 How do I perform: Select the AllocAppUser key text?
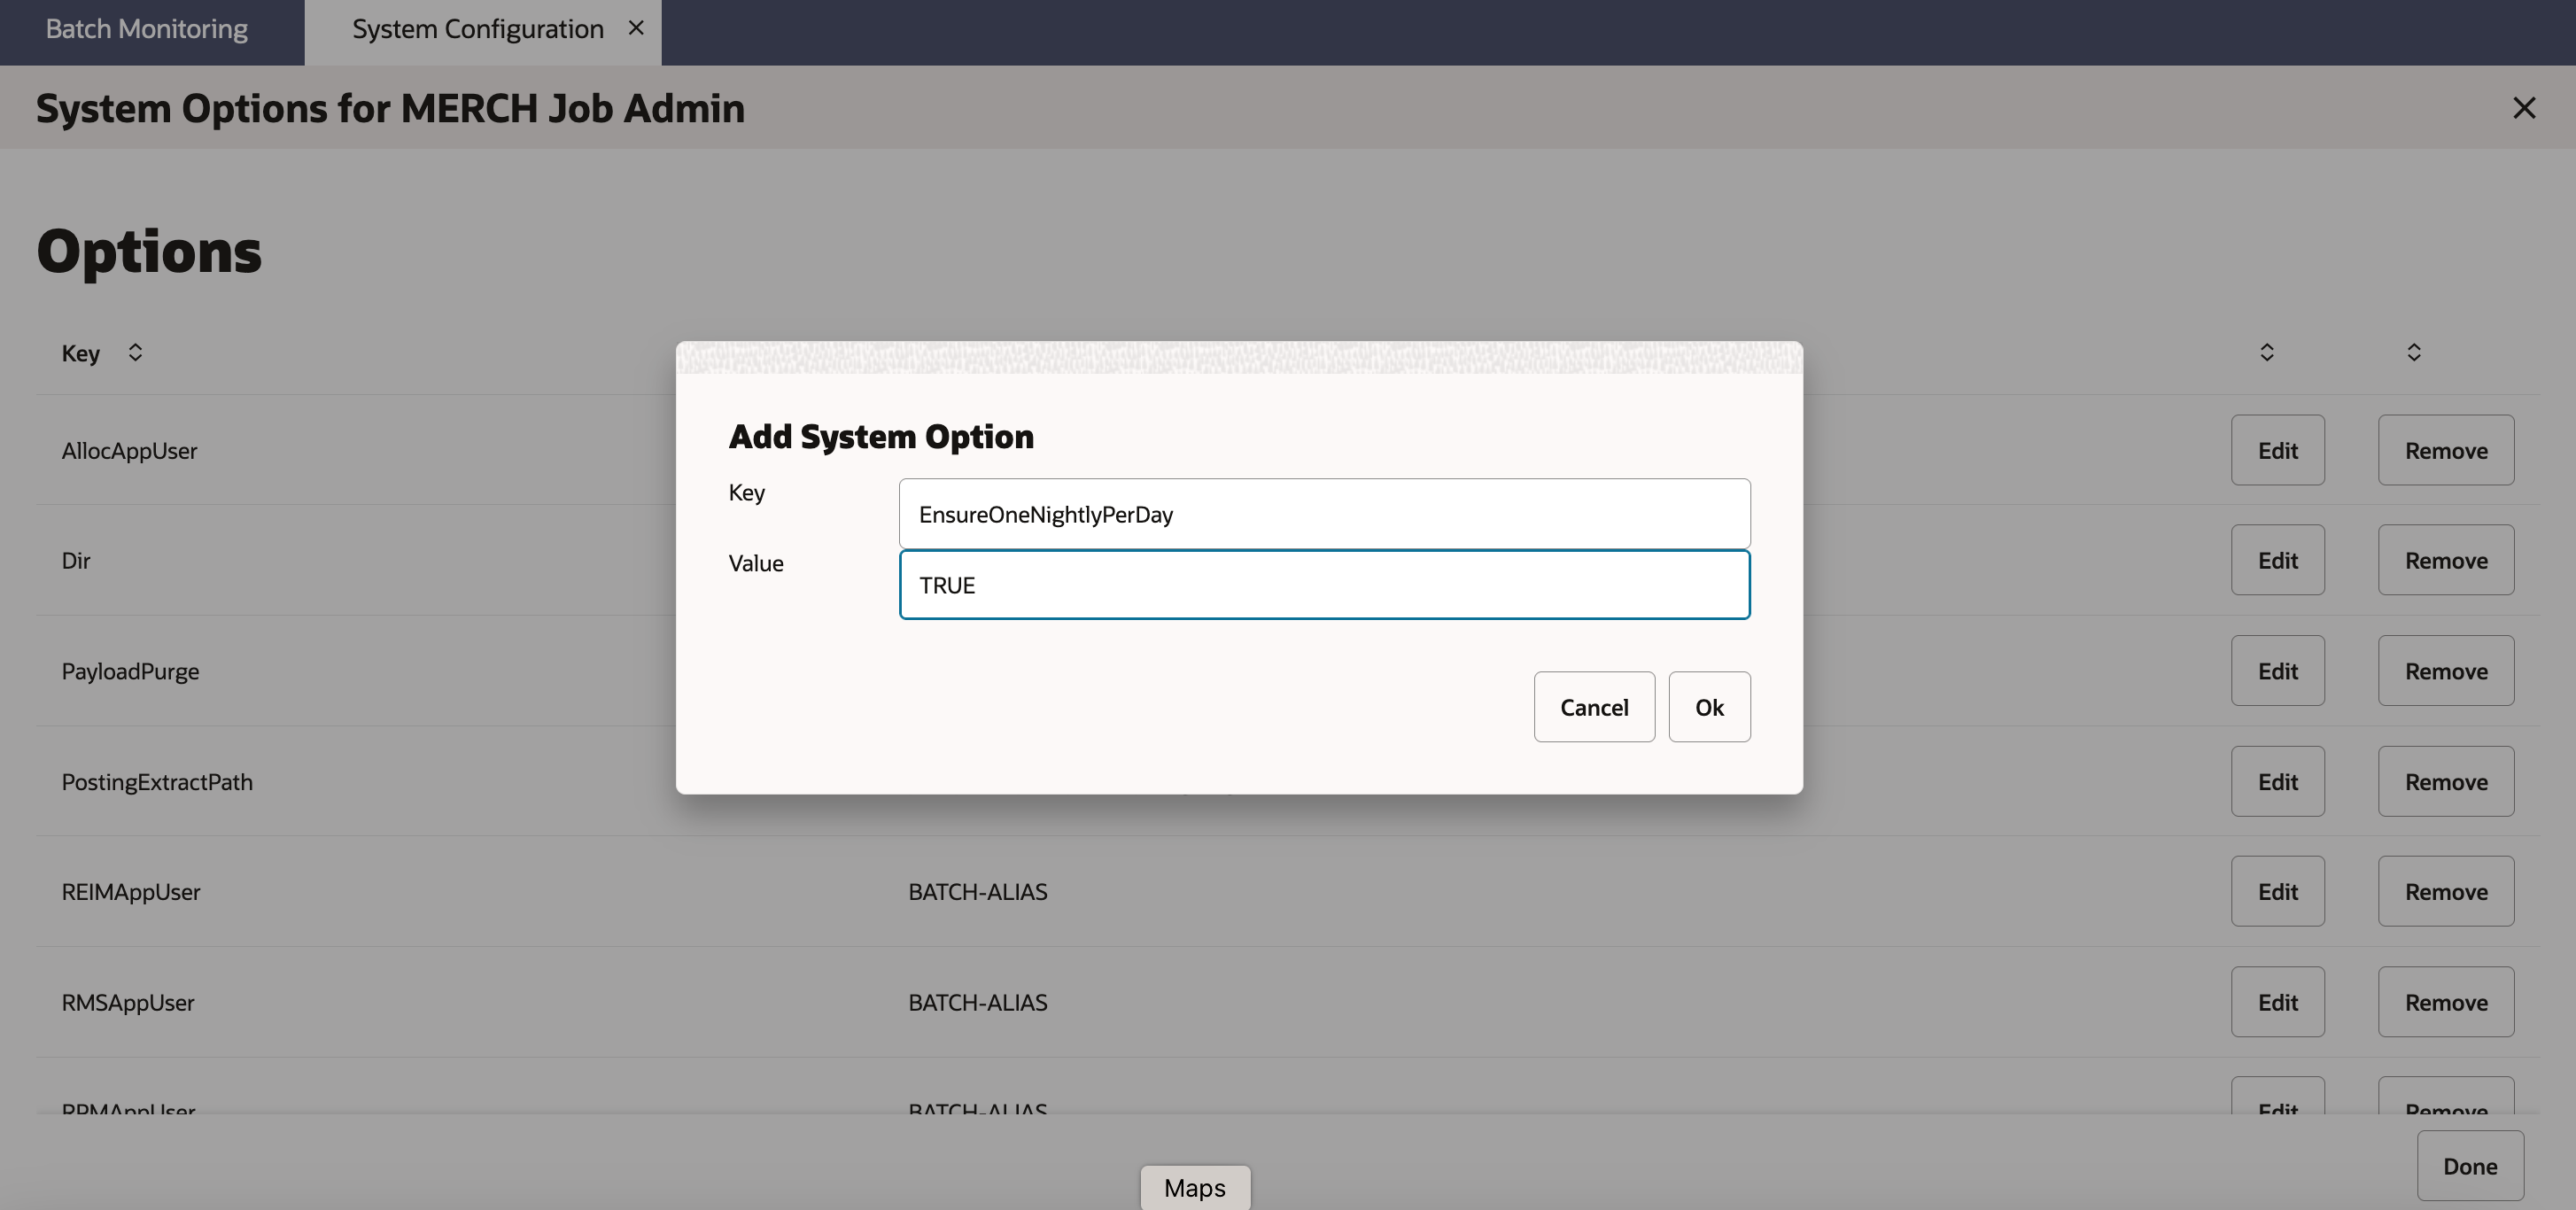coord(129,451)
